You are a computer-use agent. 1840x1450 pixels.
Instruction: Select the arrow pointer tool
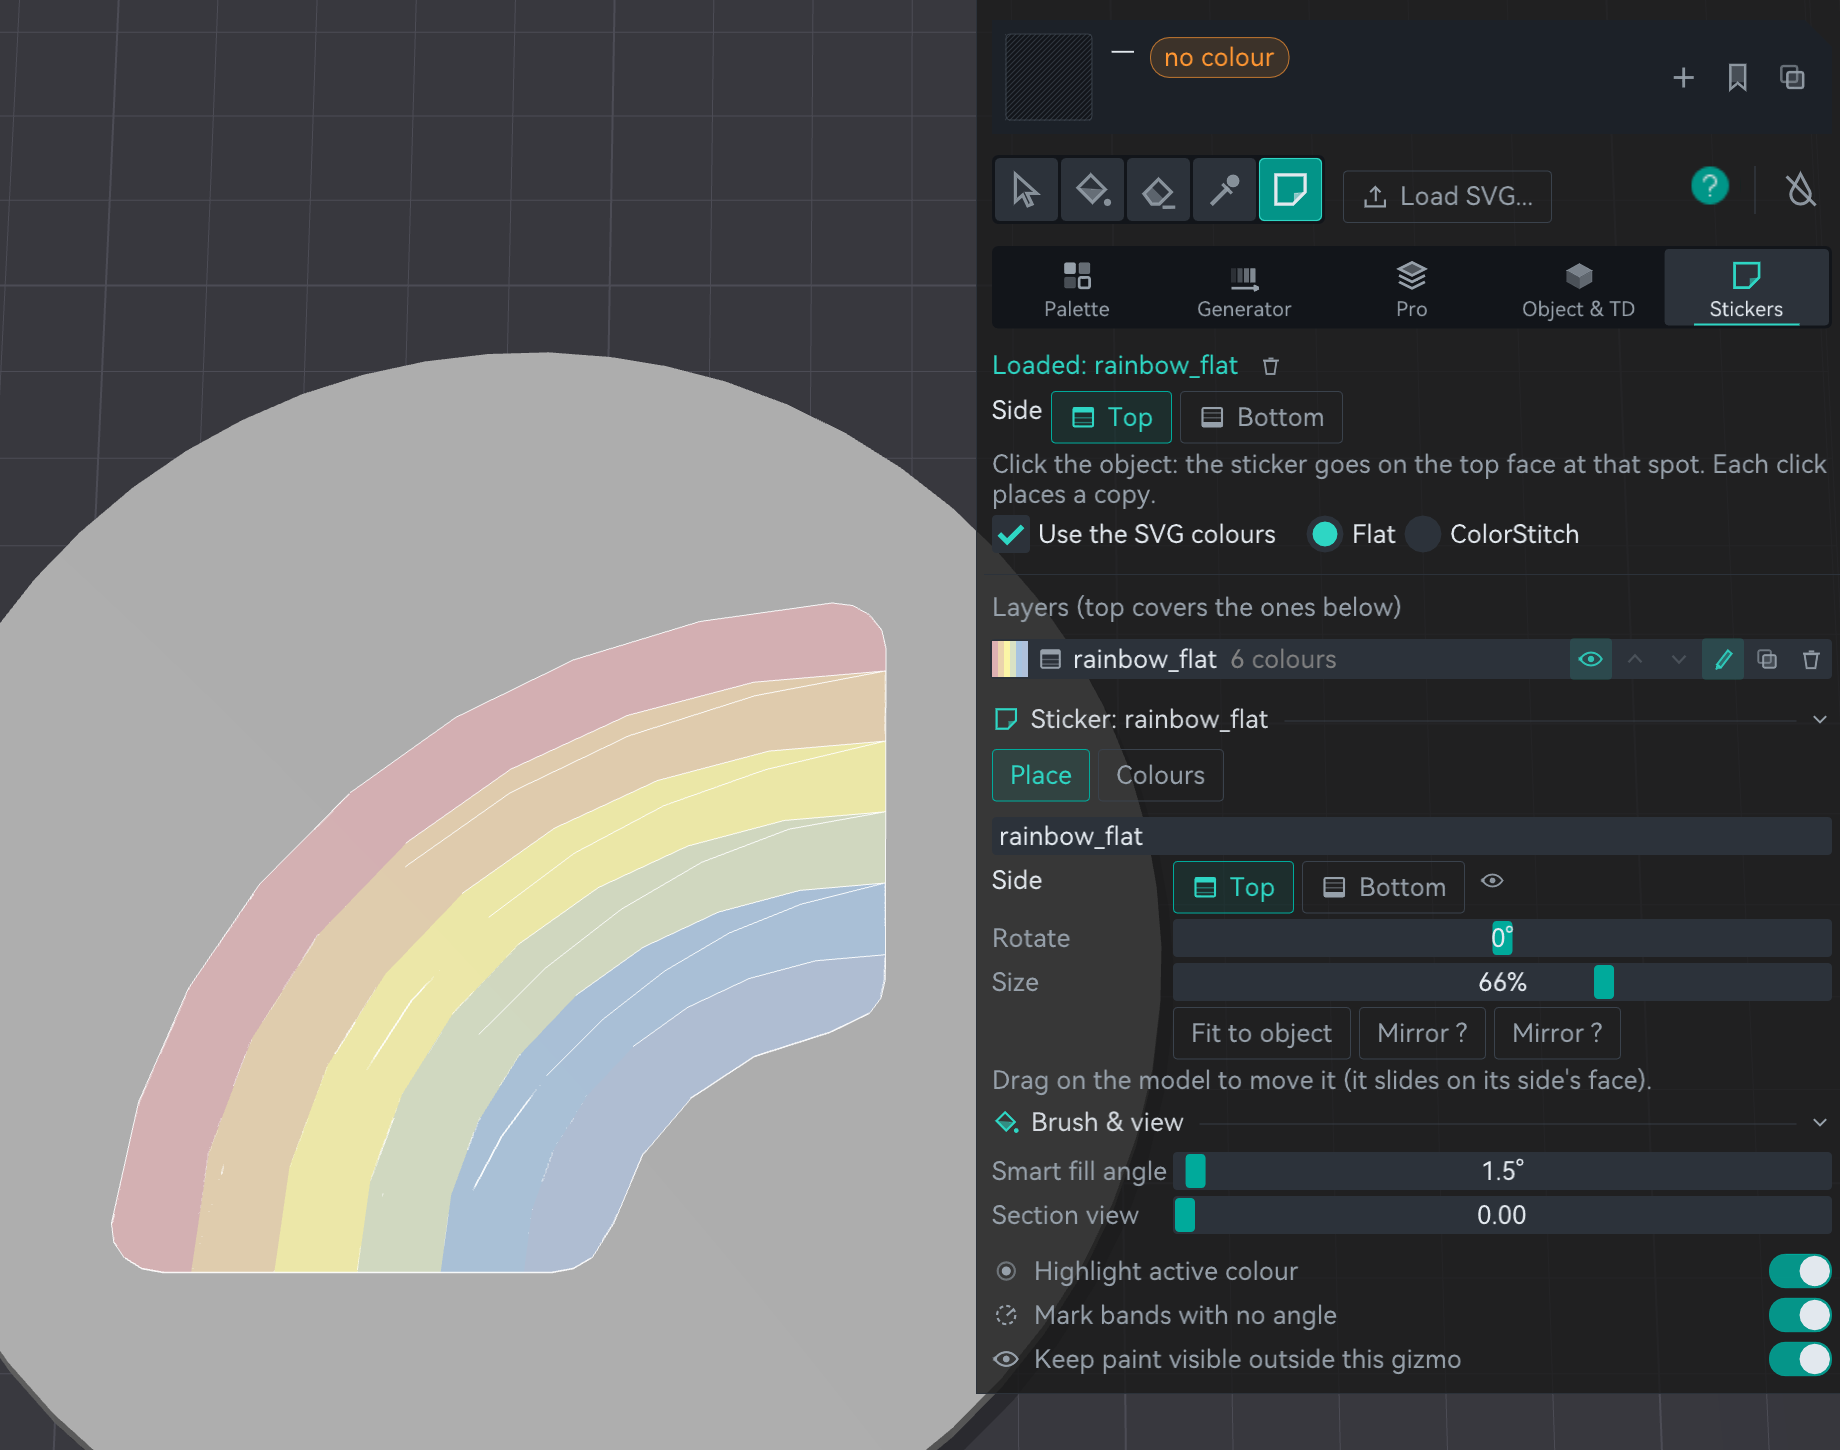1025,190
